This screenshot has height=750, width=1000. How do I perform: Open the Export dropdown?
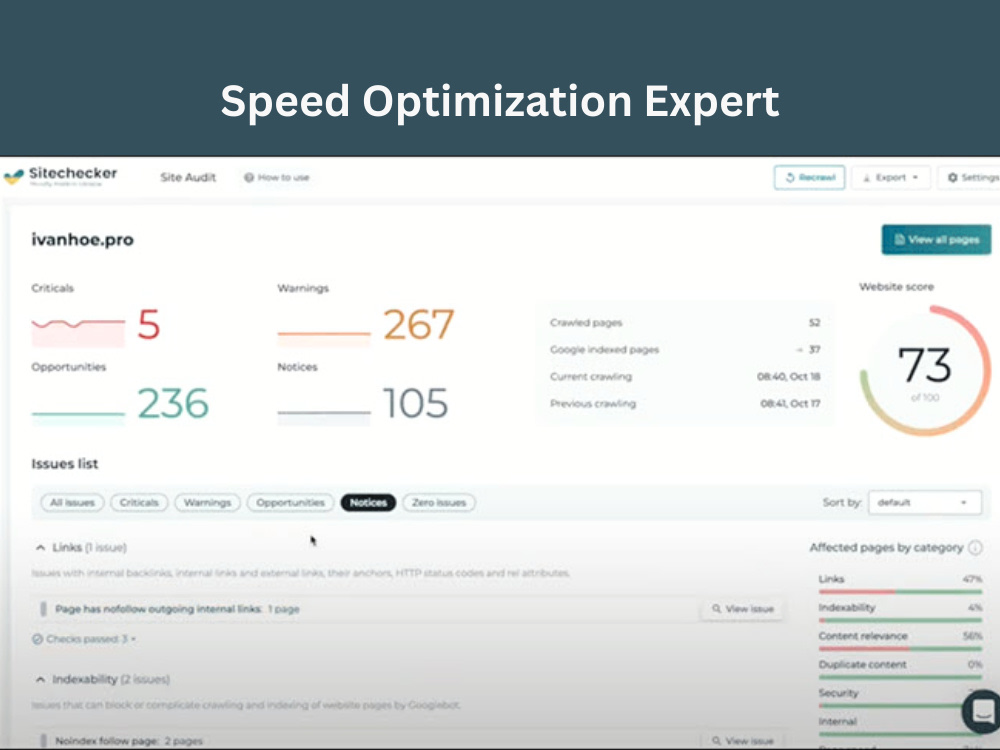tap(890, 177)
